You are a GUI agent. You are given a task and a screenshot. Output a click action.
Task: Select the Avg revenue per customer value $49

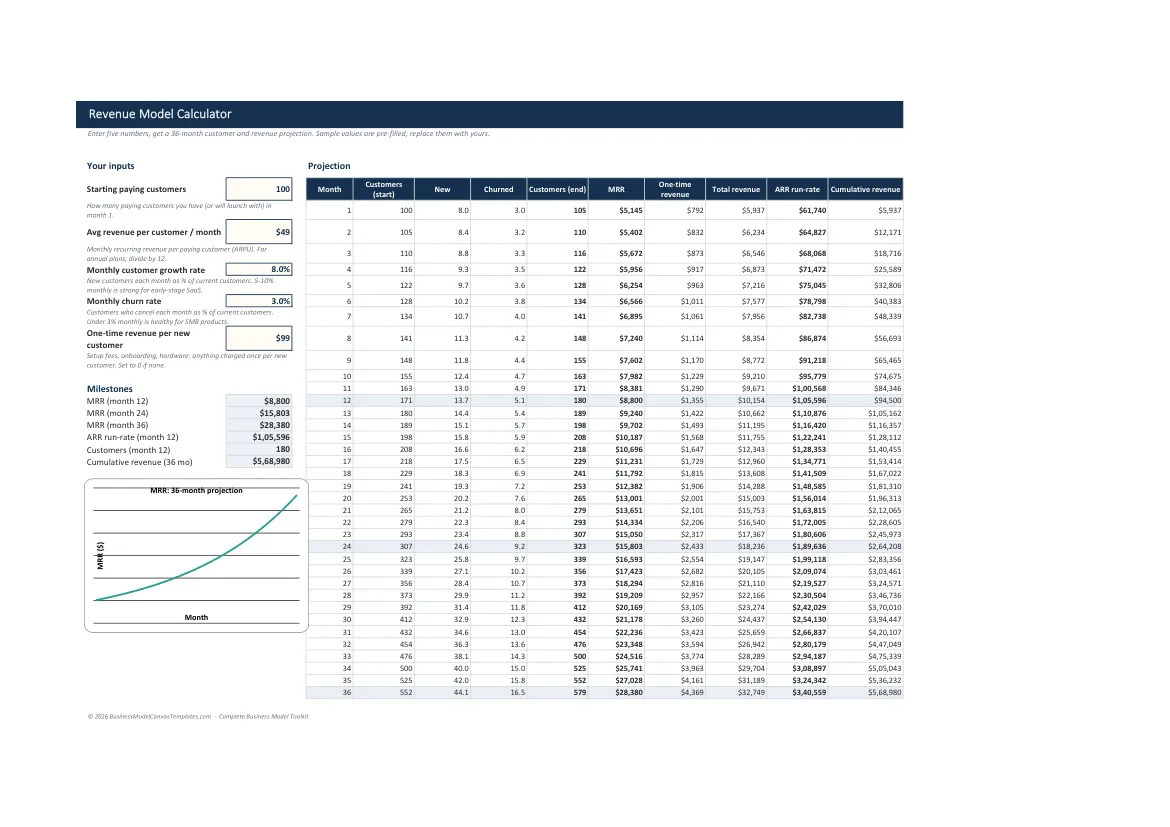(259, 232)
